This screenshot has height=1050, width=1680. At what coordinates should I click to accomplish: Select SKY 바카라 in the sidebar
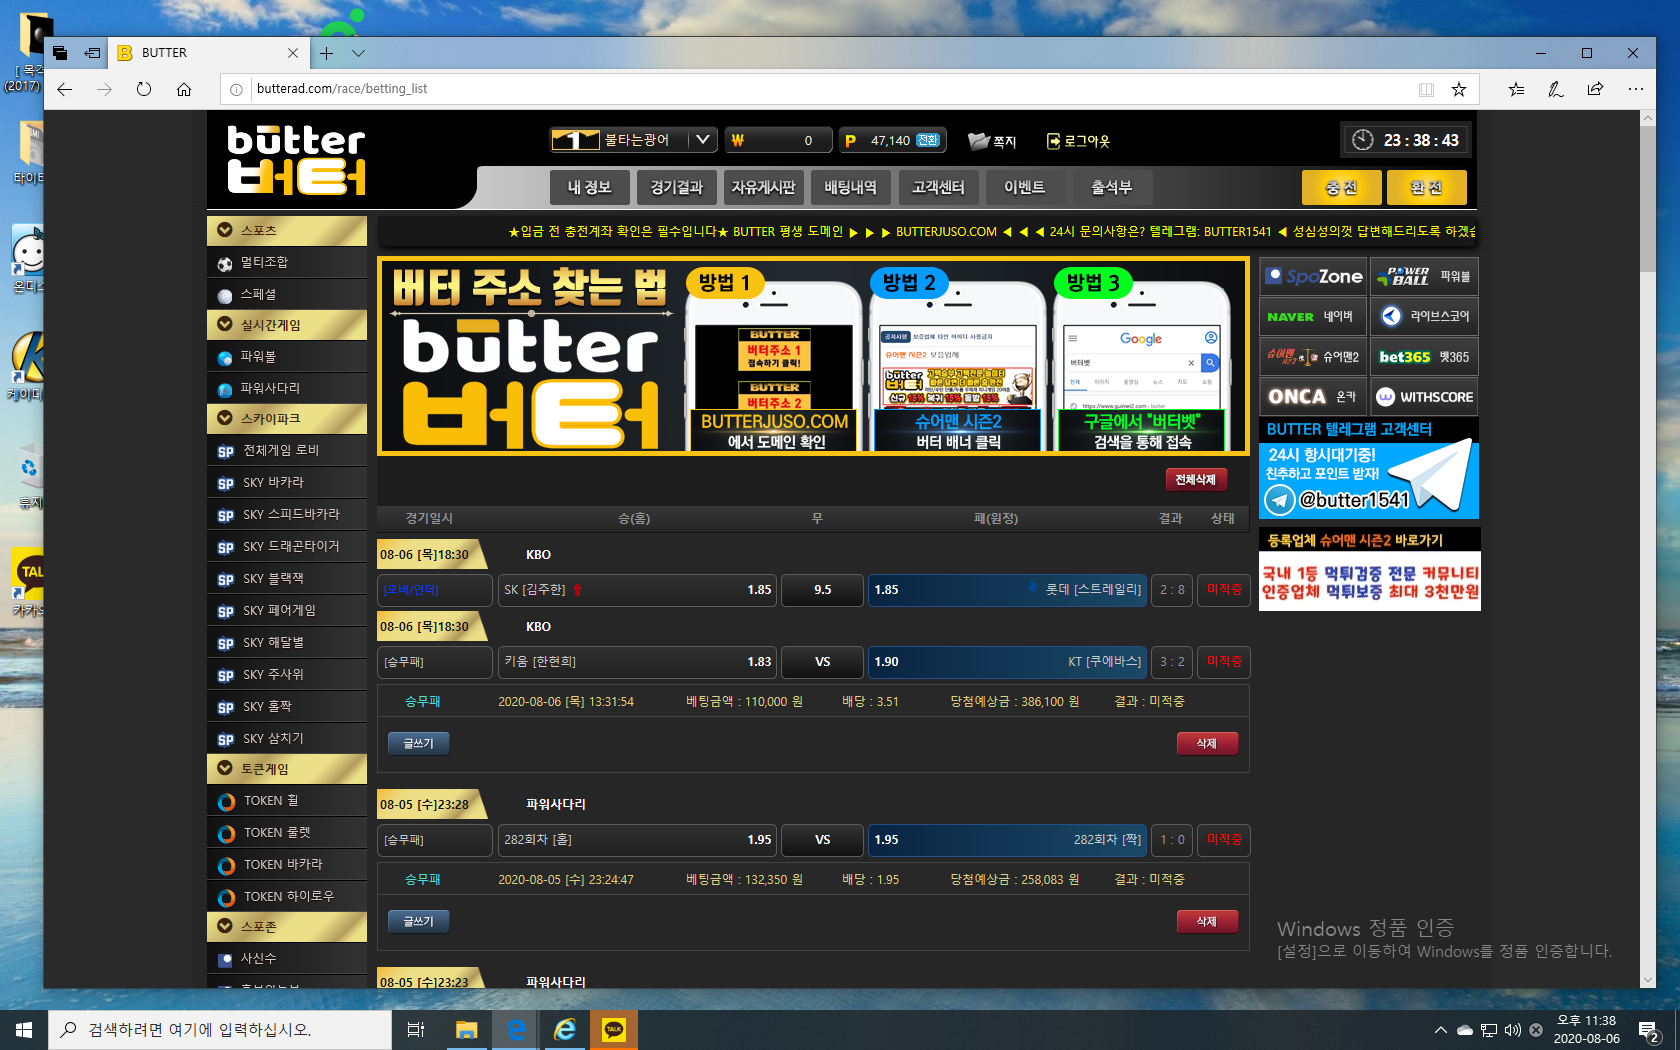[273, 482]
